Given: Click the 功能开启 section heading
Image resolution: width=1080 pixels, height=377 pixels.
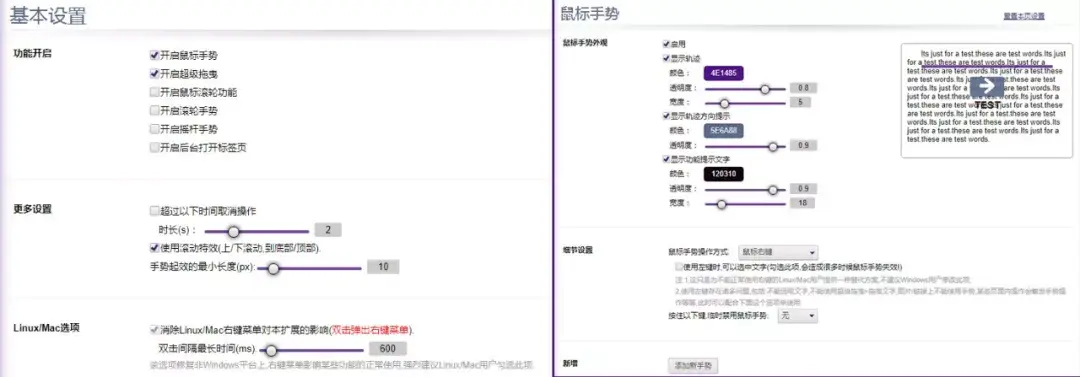Looking at the screenshot, I should [x=32, y=53].
